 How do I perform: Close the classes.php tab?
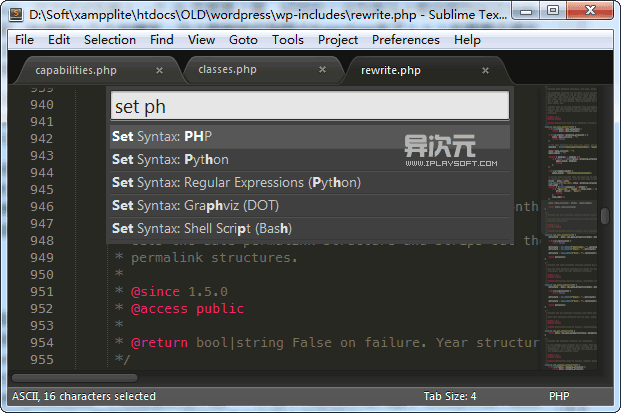tap(321, 71)
